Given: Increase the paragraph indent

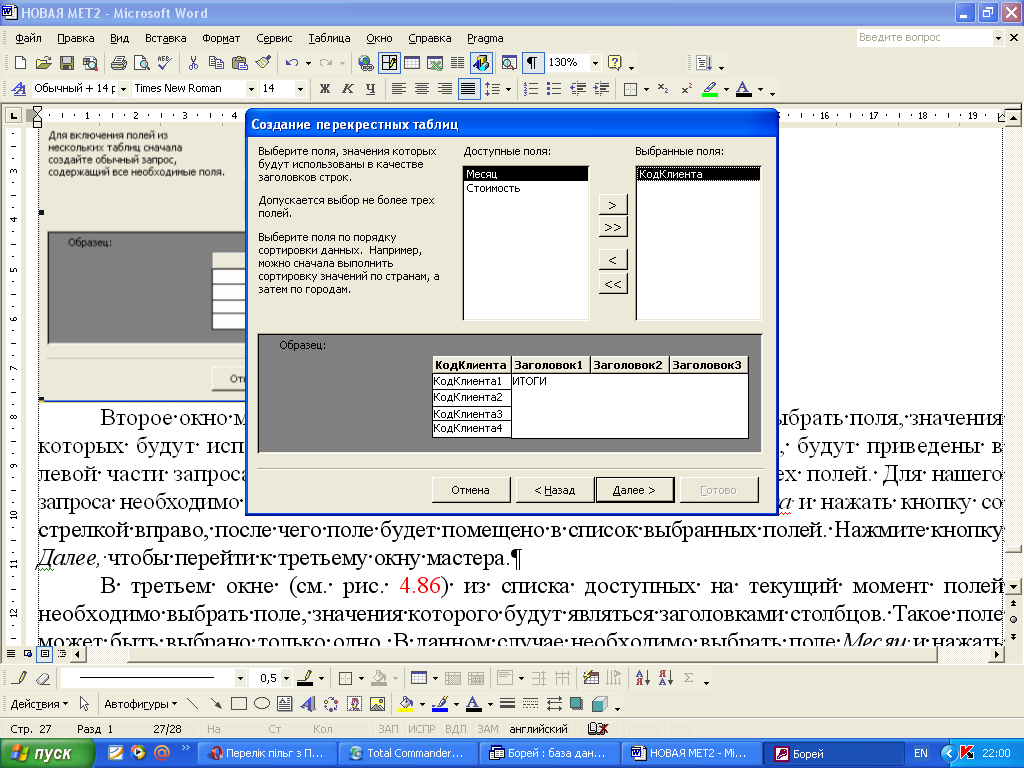Looking at the screenshot, I should pyautogui.click(x=601, y=89).
